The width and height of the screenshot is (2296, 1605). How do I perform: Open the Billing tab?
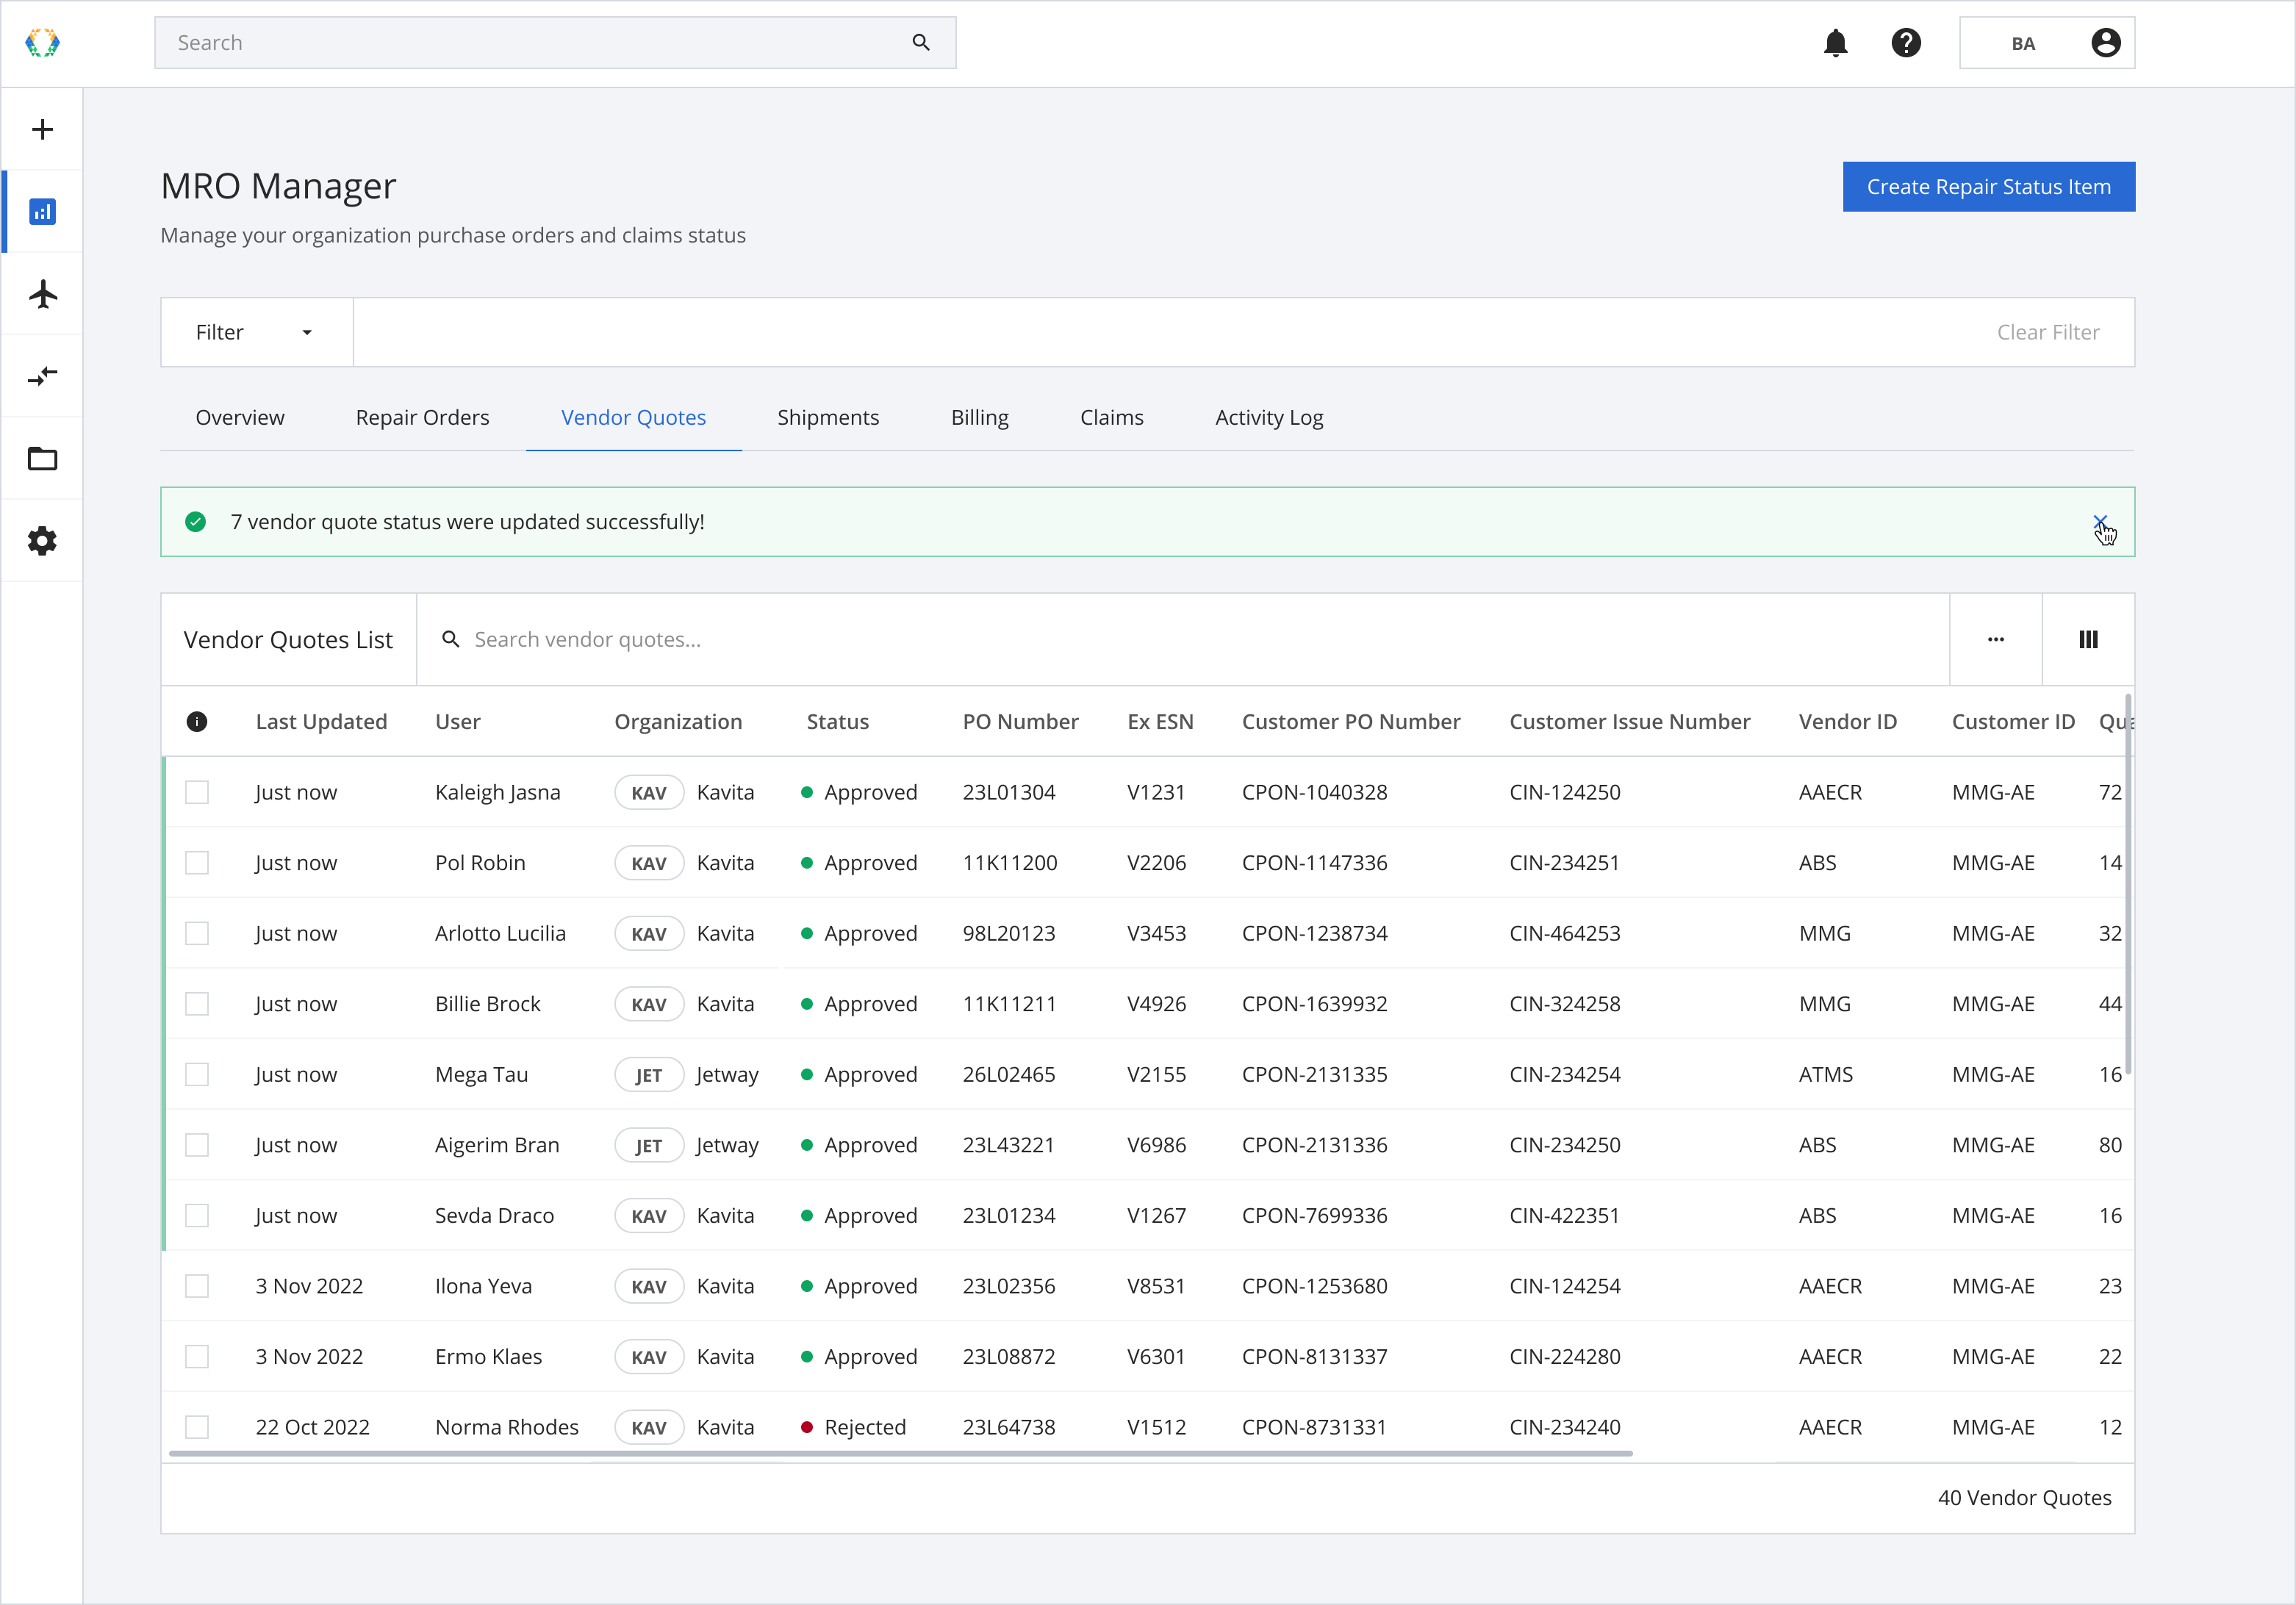(x=979, y=418)
